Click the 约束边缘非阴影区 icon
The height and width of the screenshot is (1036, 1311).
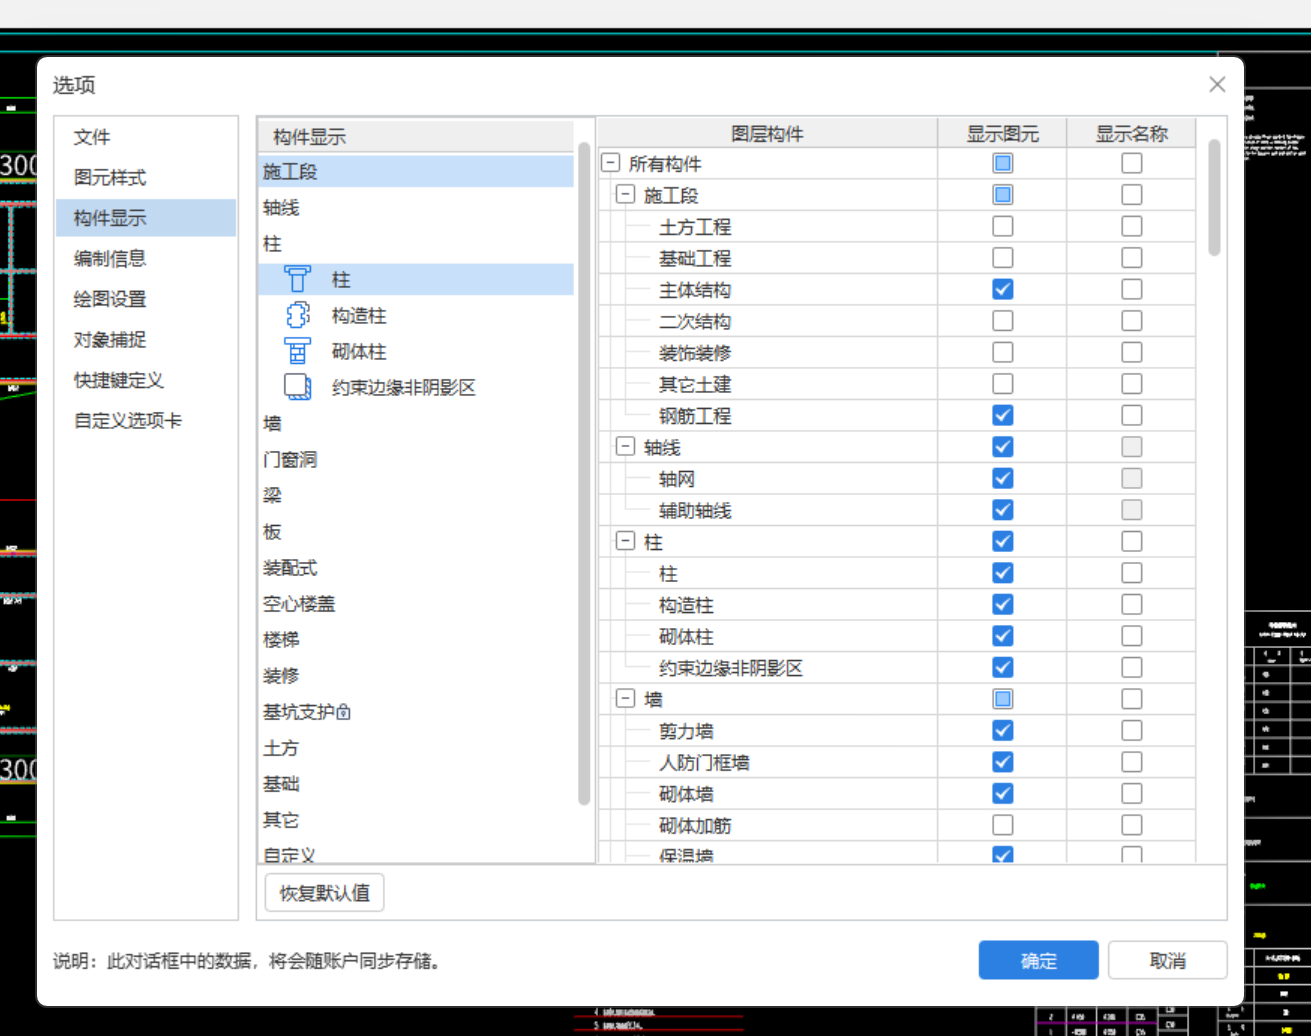pyautogui.click(x=297, y=387)
